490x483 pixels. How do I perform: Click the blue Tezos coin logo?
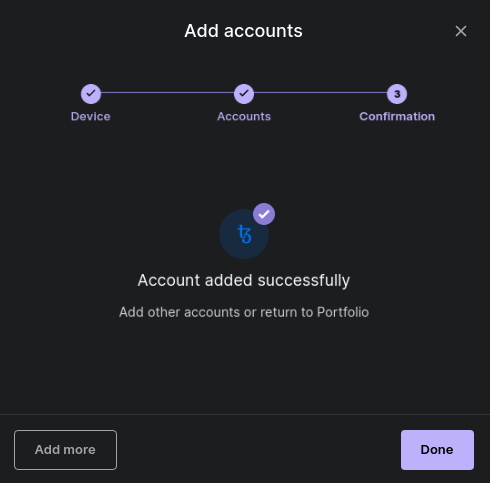(x=244, y=234)
